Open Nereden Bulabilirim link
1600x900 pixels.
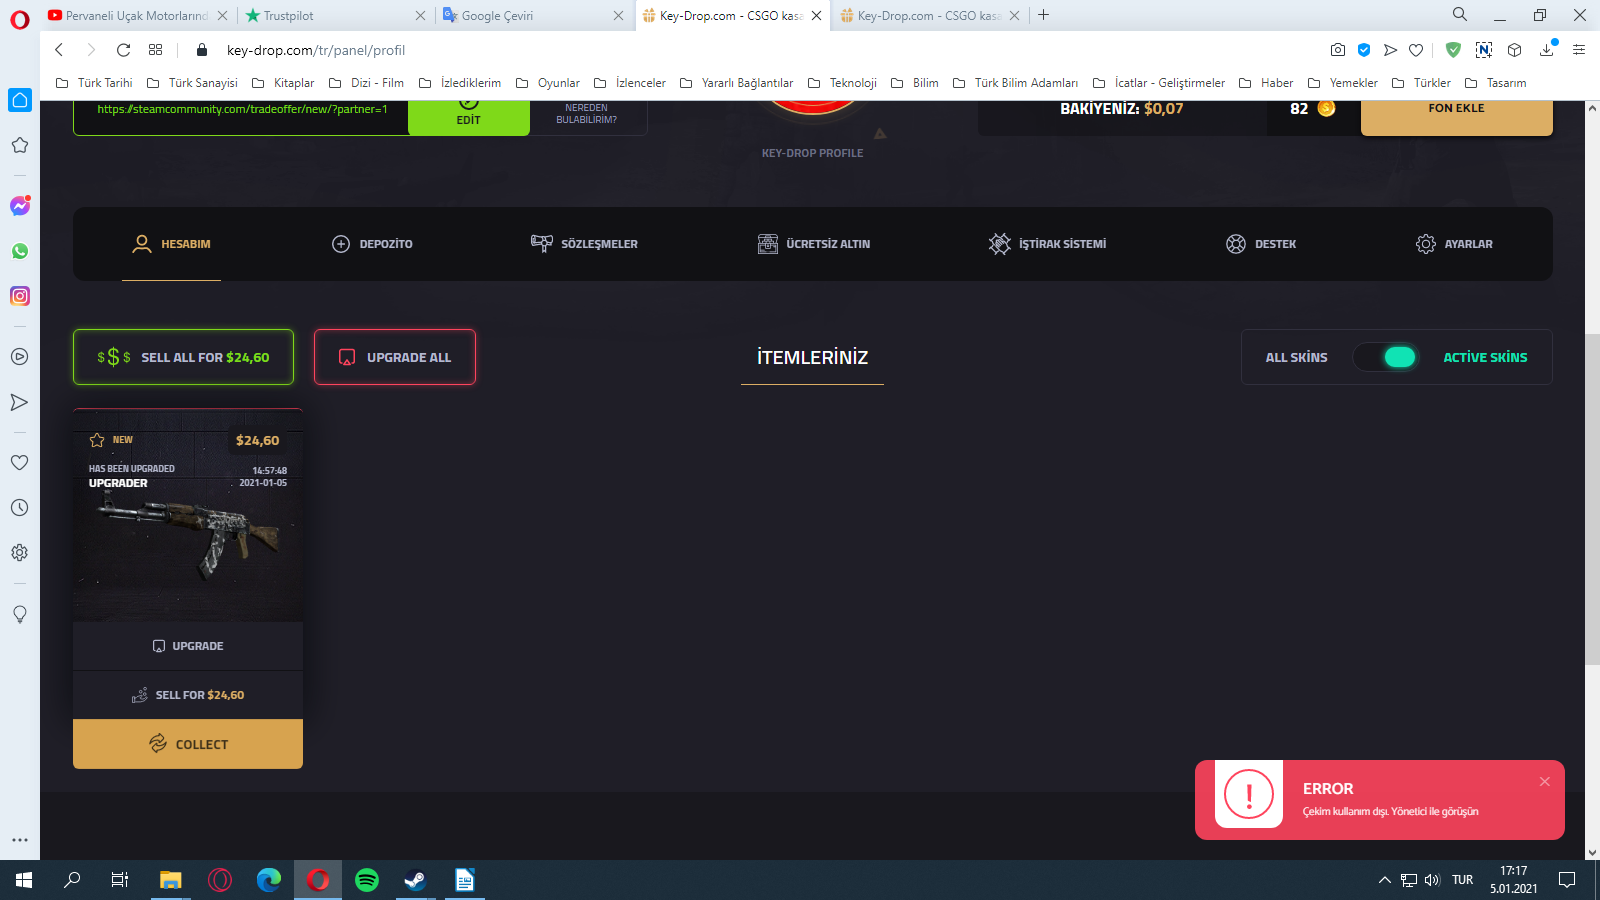(x=587, y=114)
